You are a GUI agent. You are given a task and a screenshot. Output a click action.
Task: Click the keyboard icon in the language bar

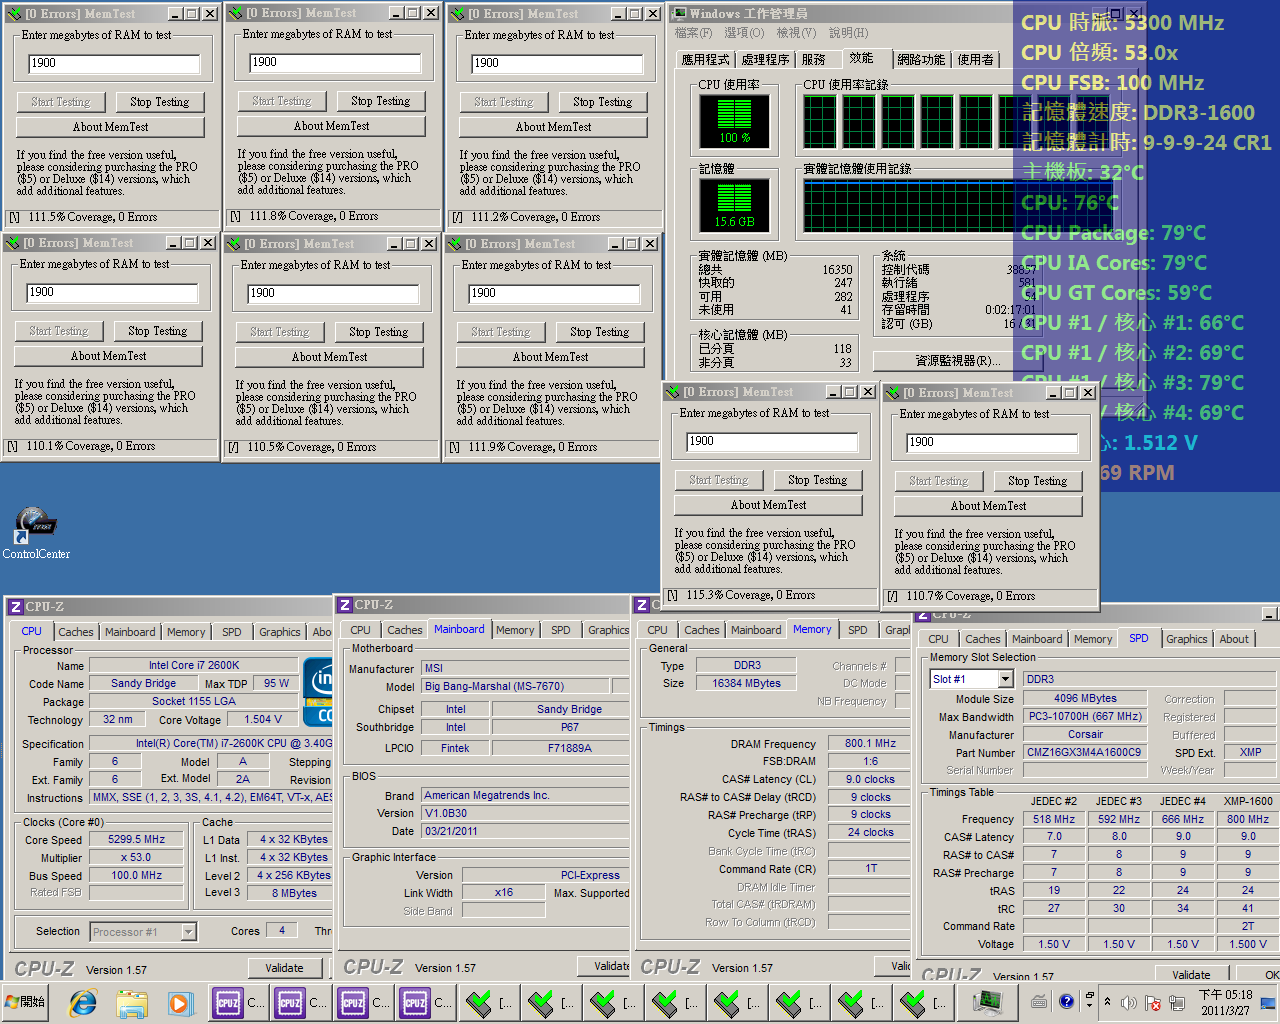(x=1040, y=1001)
